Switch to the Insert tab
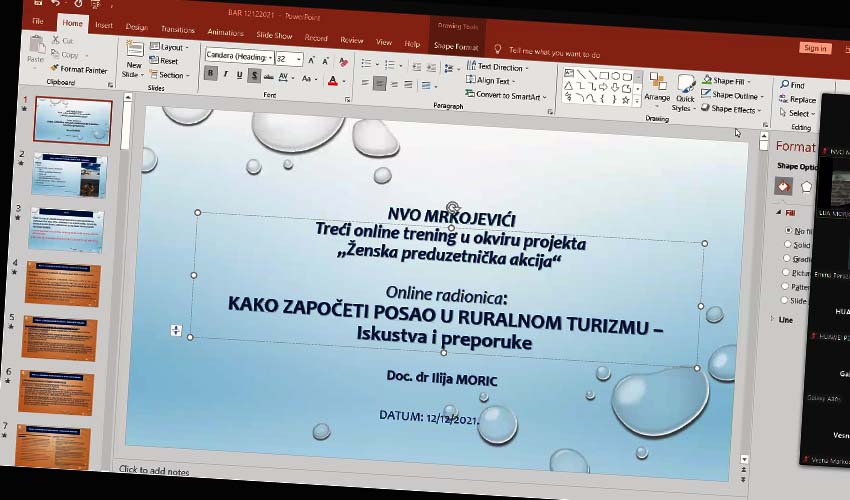The width and height of the screenshot is (850, 500). coord(104,25)
